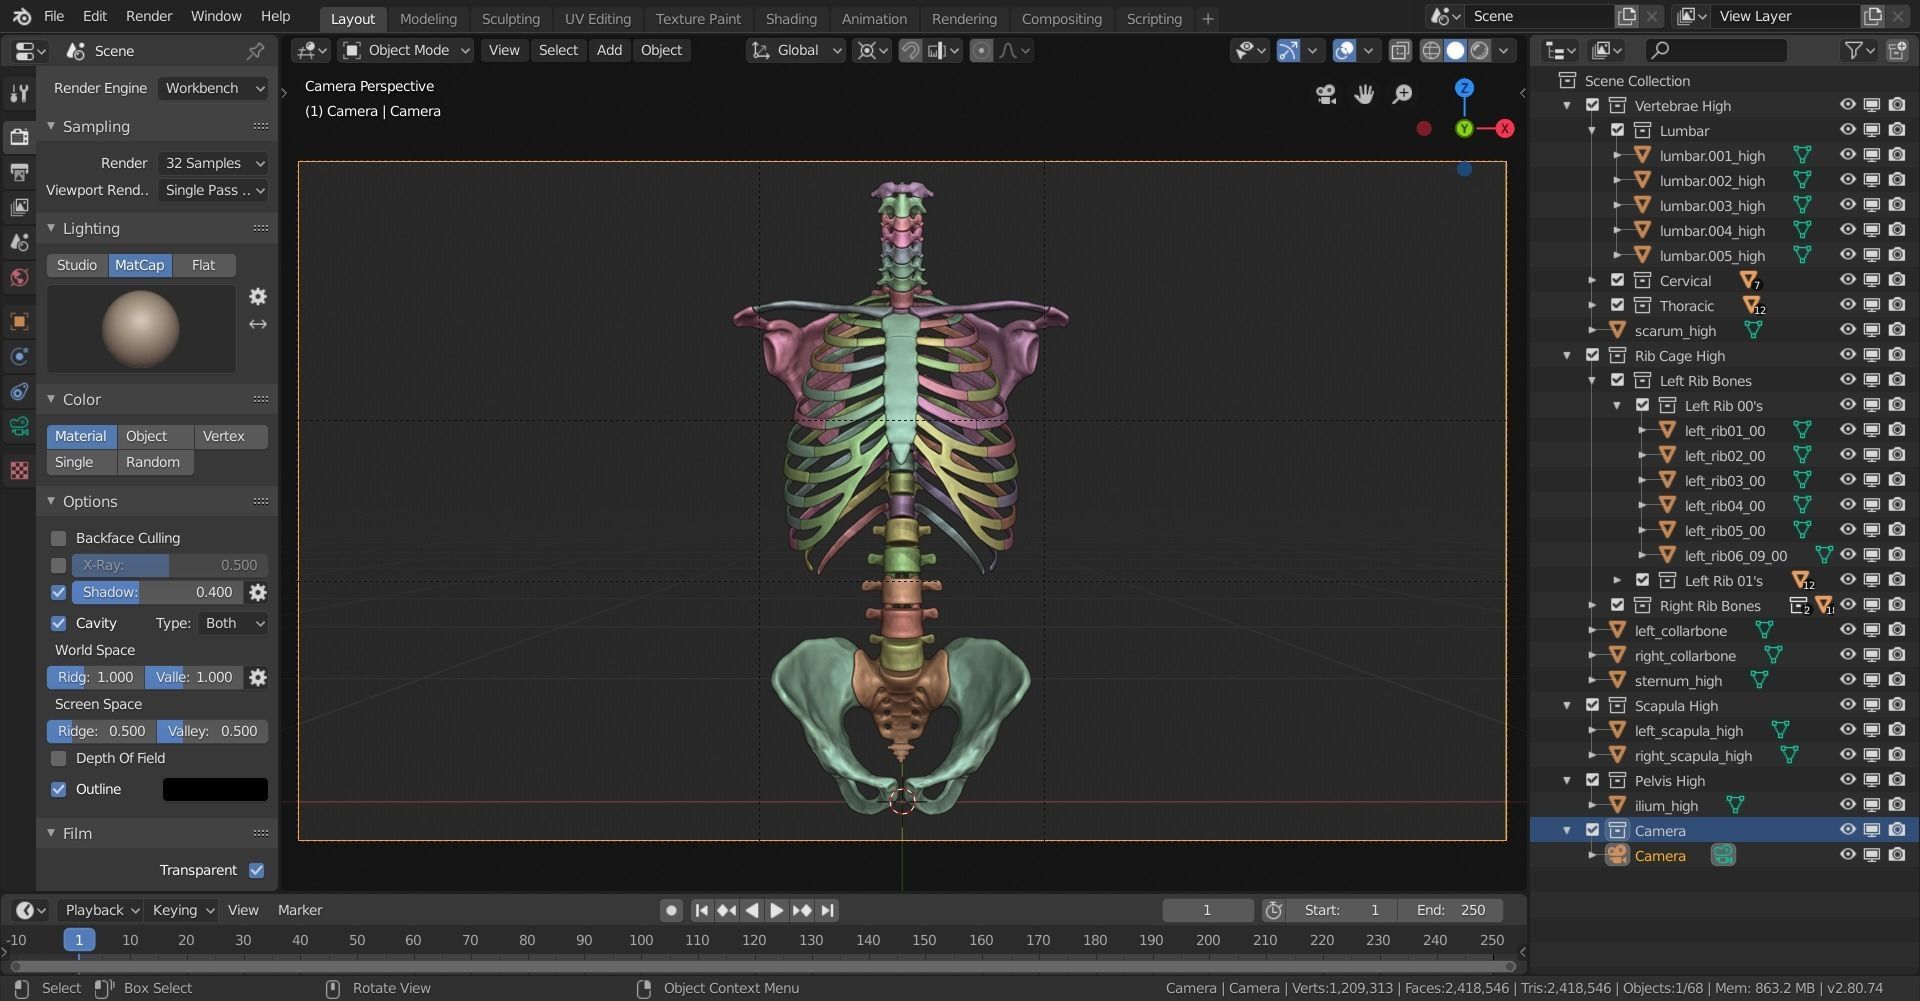
Task: Click the pan view hand icon
Action: pos(1364,94)
